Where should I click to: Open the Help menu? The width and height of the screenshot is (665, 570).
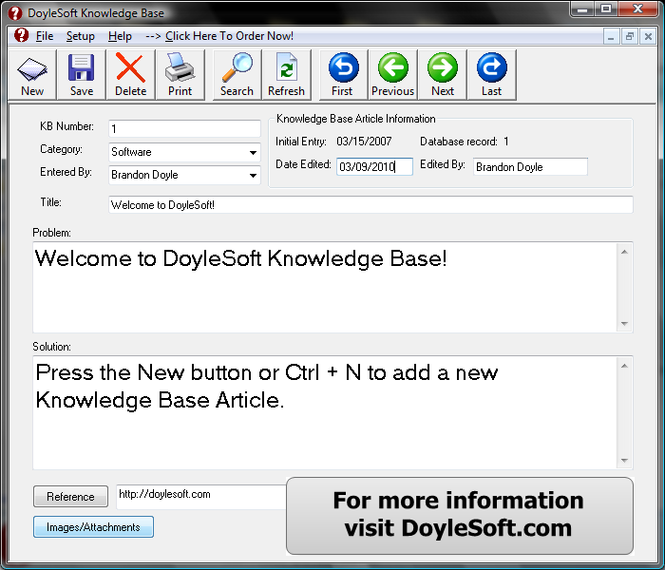pos(120,36)
